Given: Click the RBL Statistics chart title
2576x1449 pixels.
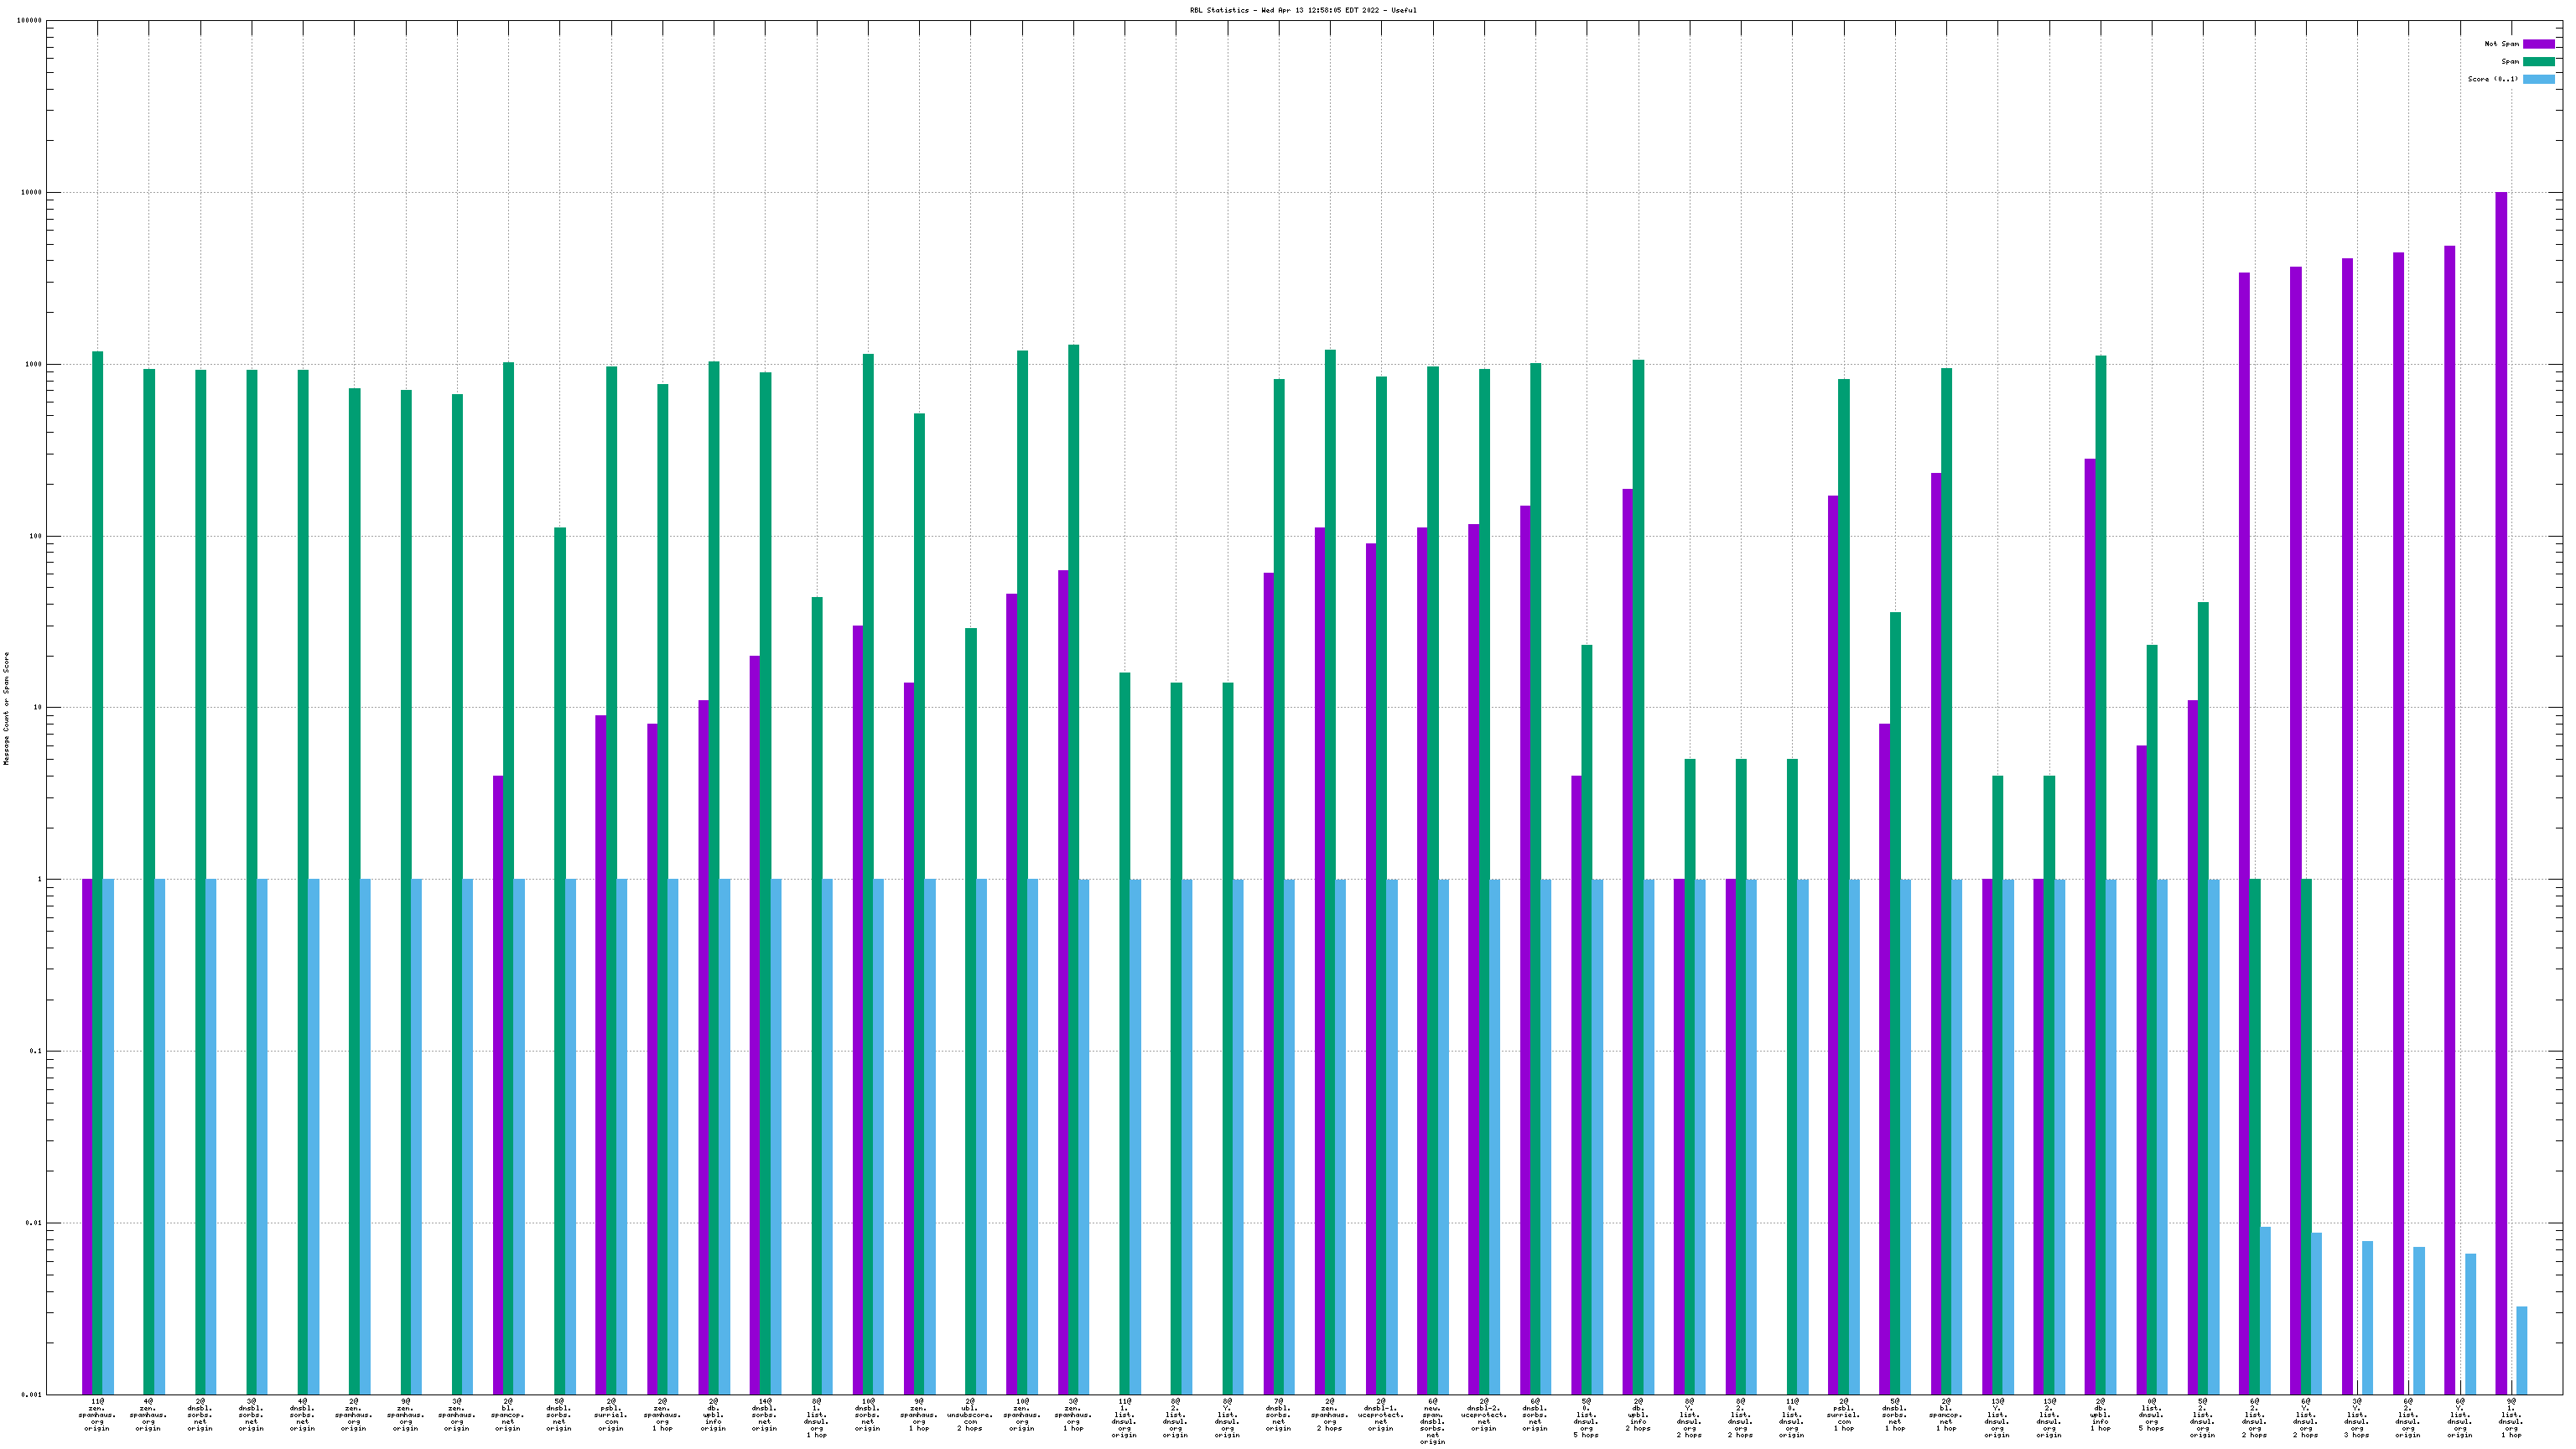Looking at the screenshot, I should pyautogui.click(x=1302, y=10).
